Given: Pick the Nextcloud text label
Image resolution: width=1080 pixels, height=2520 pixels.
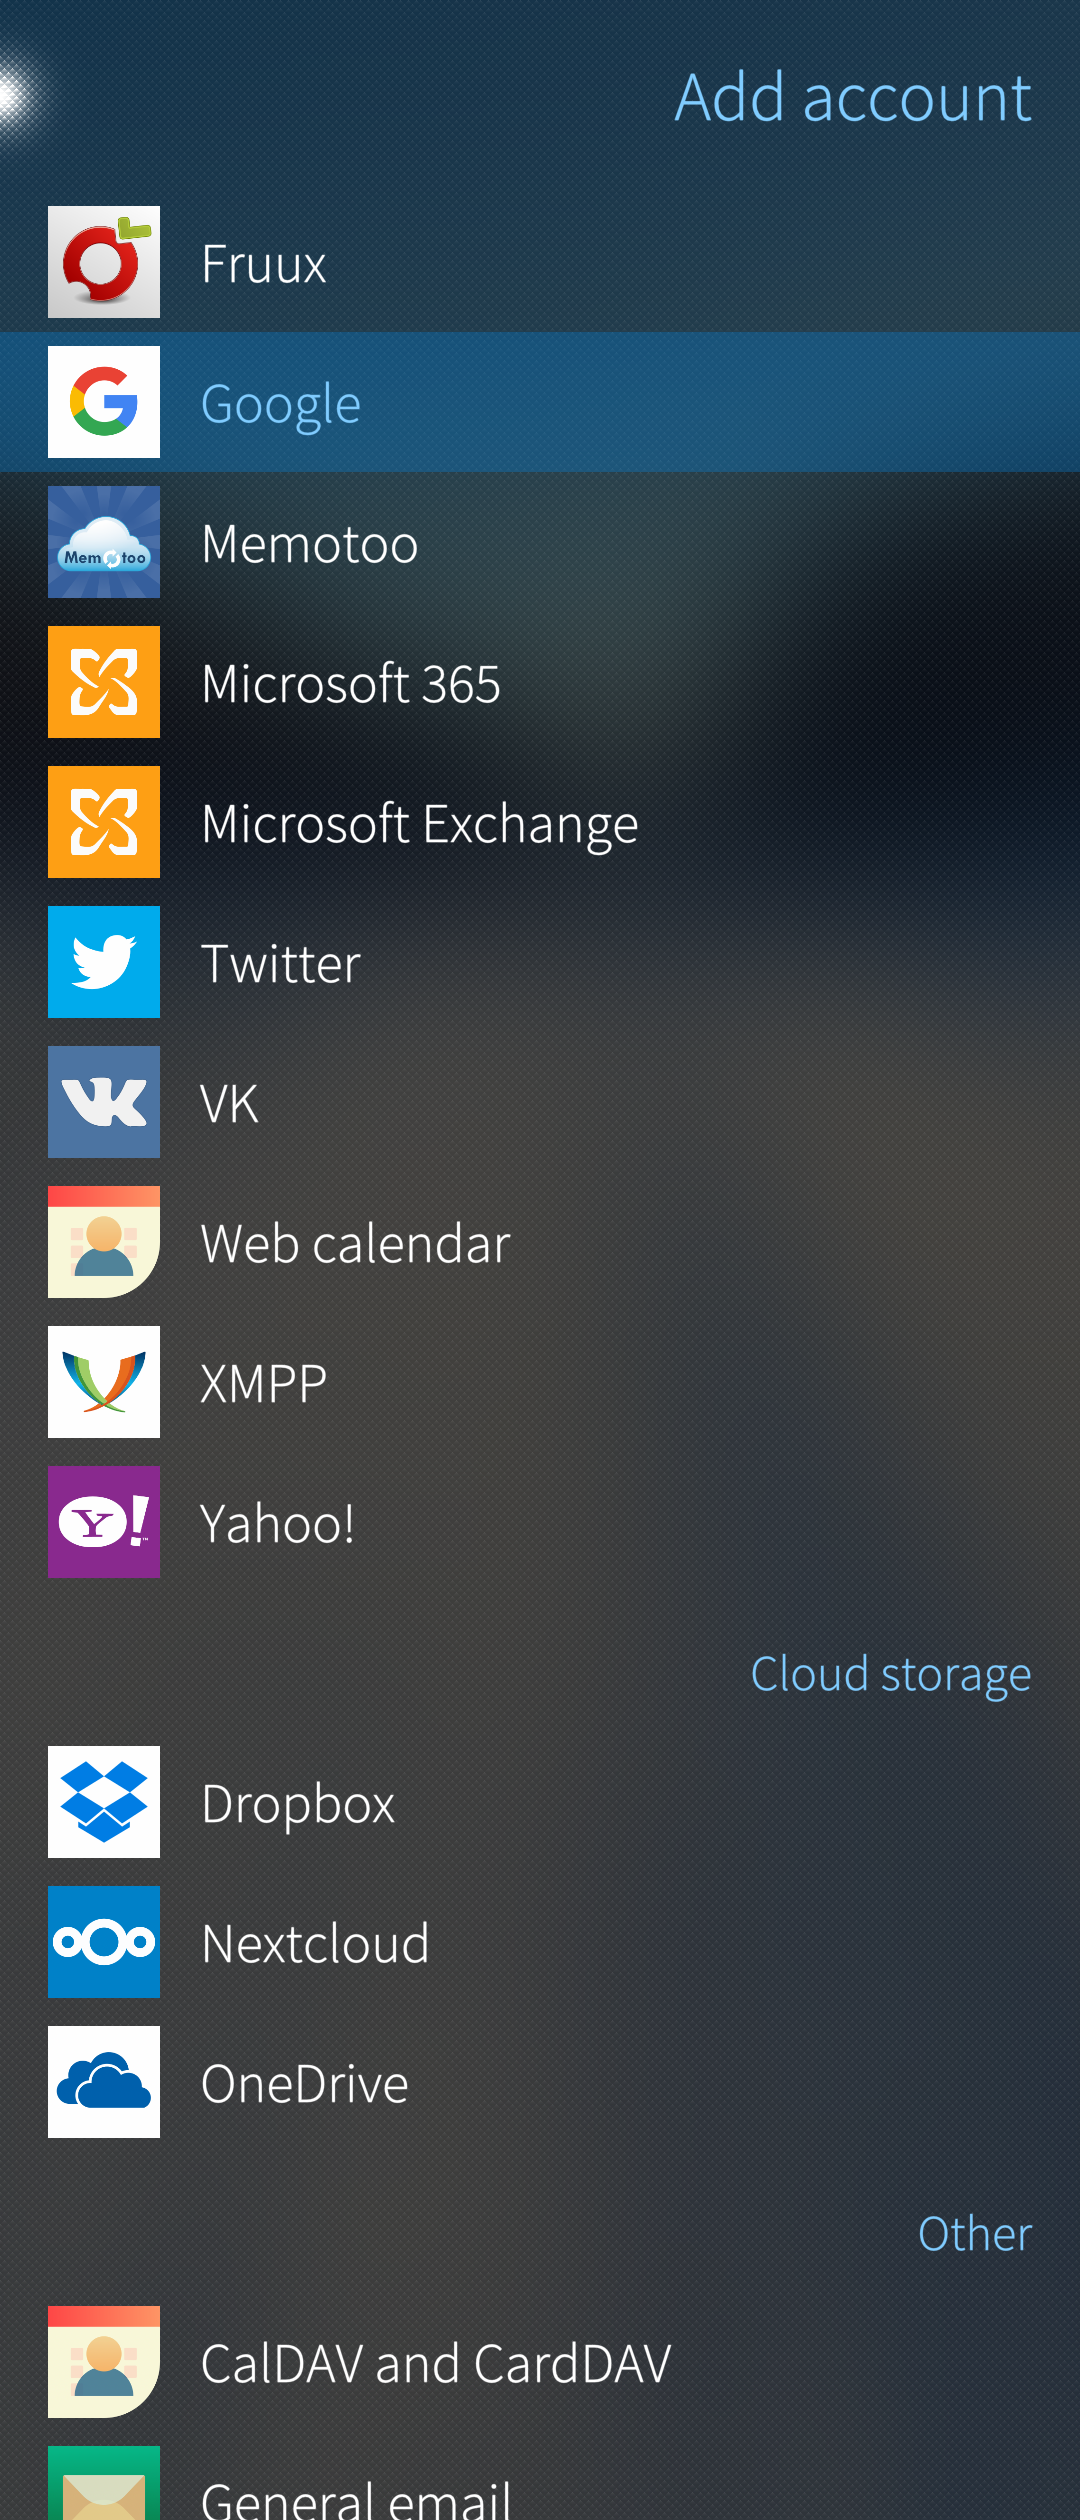Looking at the screenshot, I should (315, 1944).
